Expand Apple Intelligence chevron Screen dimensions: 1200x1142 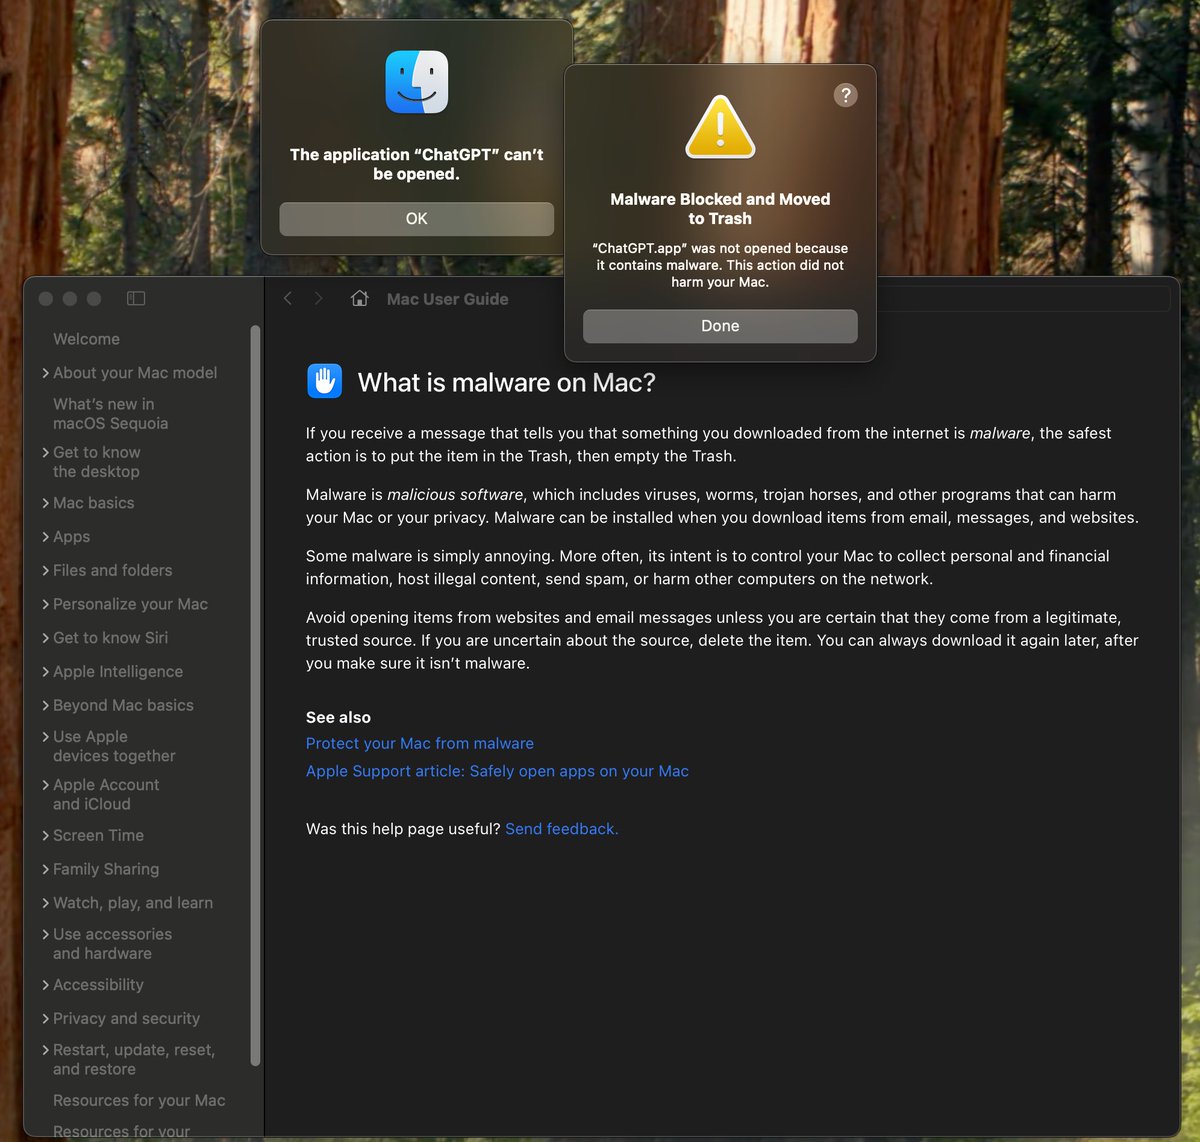click(46, 672)
